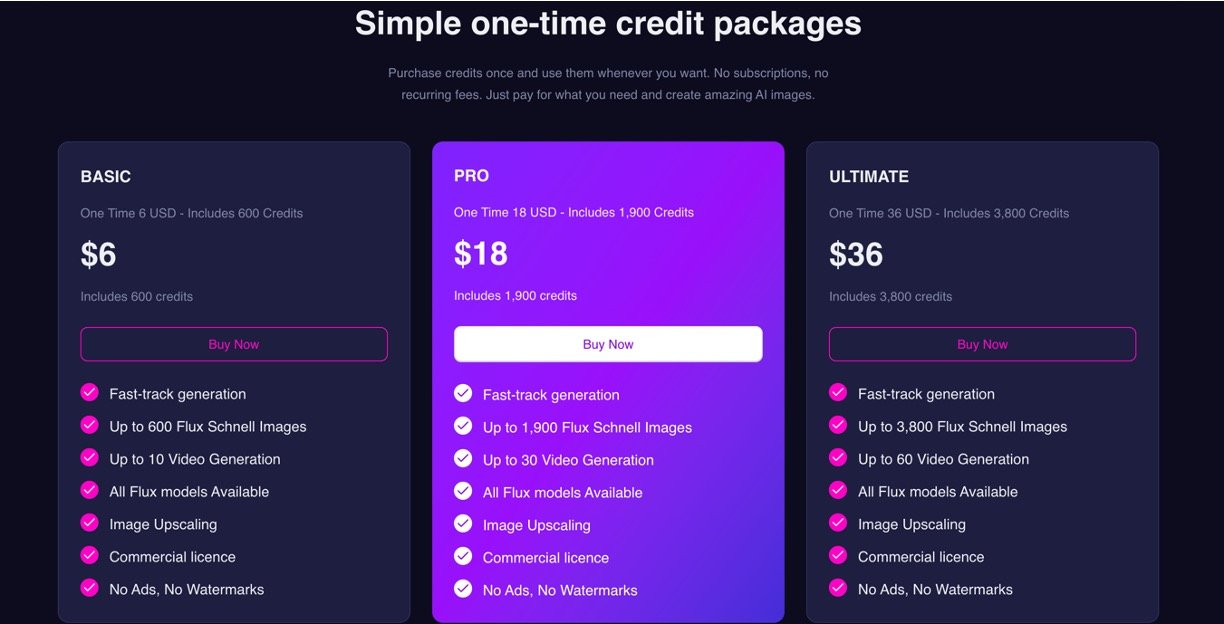This screenshot has height=624, width=1224.
Task: Click checkmark next to 600 Flux Schnell Images
Action: click(90, 425)
